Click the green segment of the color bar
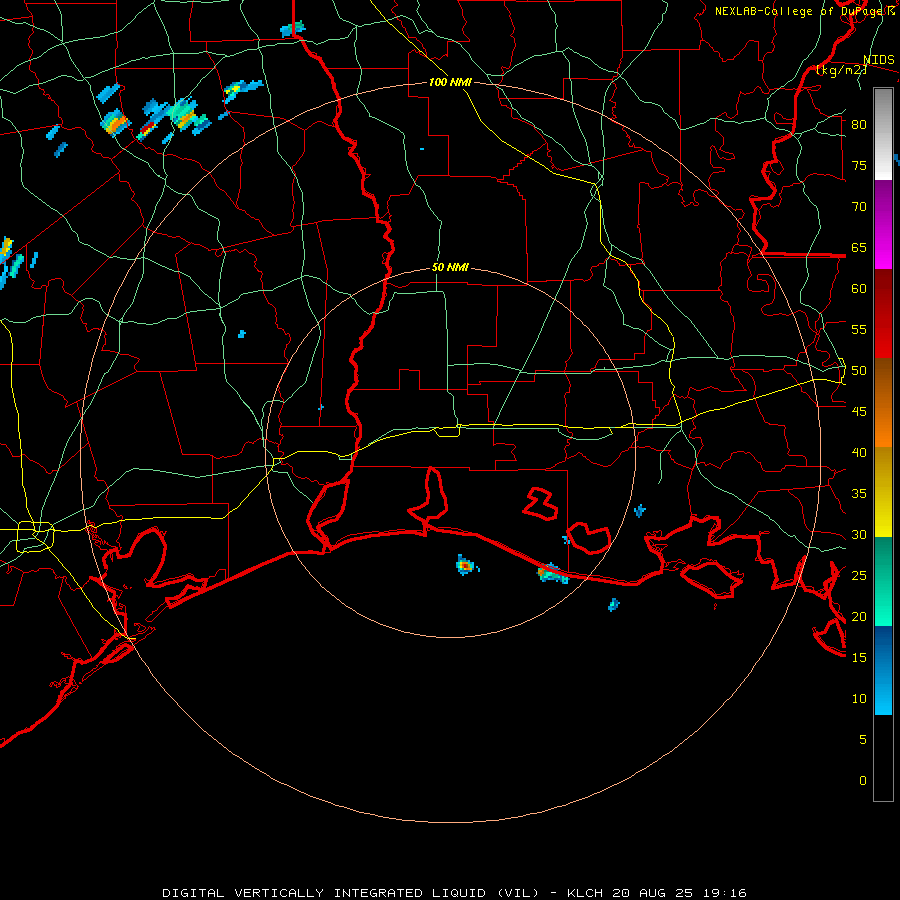This screenshot has width=900, height=900. tap(883, 581)
